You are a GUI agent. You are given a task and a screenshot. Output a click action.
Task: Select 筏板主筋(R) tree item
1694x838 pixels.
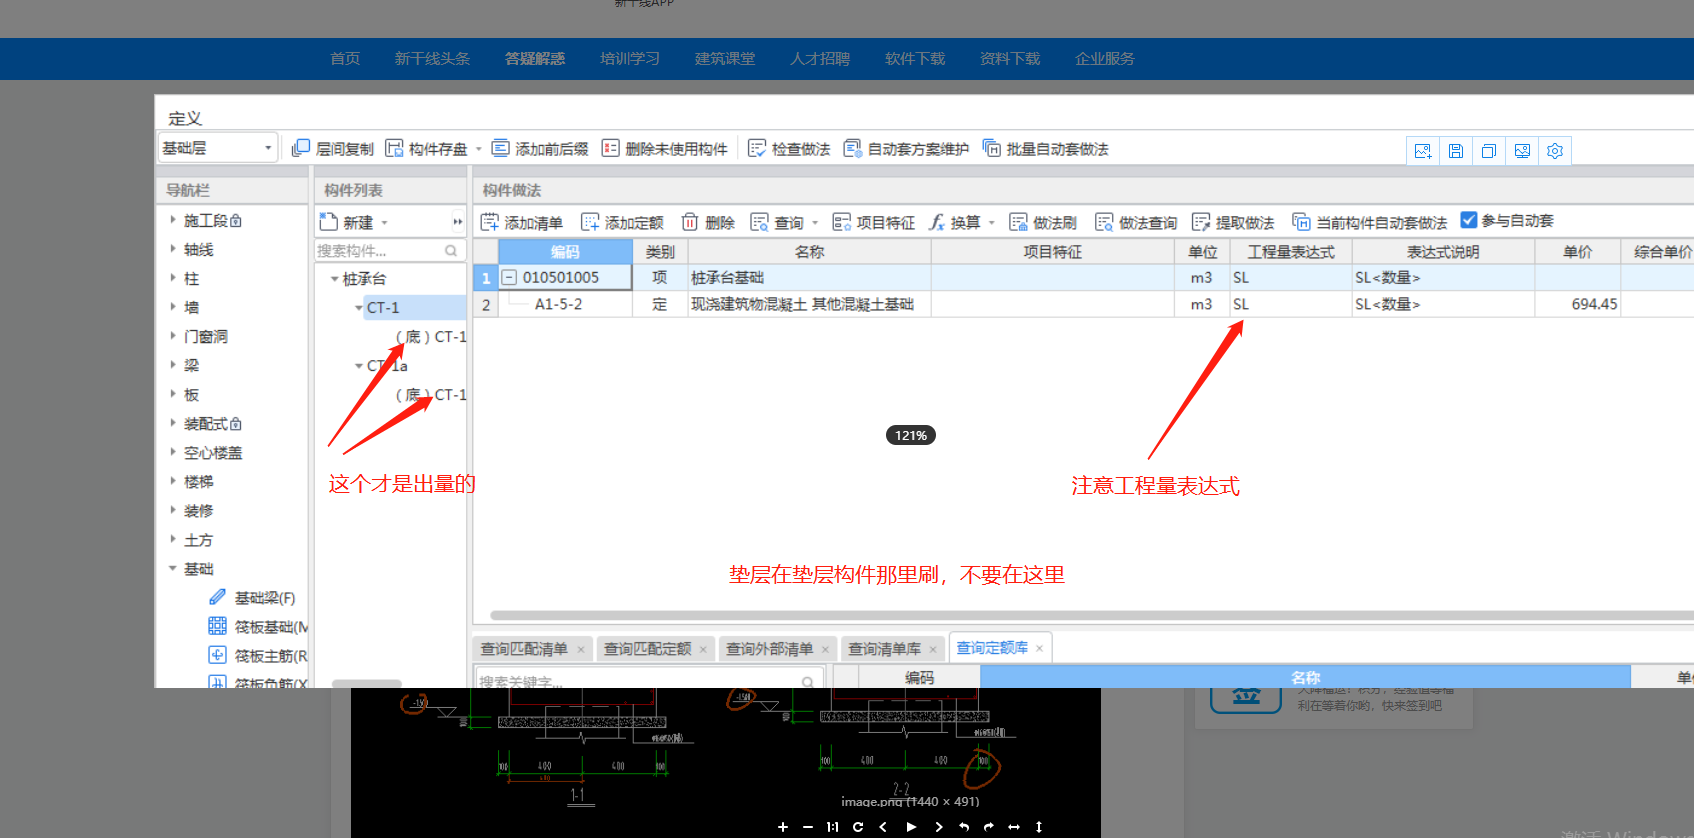coord(258,656)
